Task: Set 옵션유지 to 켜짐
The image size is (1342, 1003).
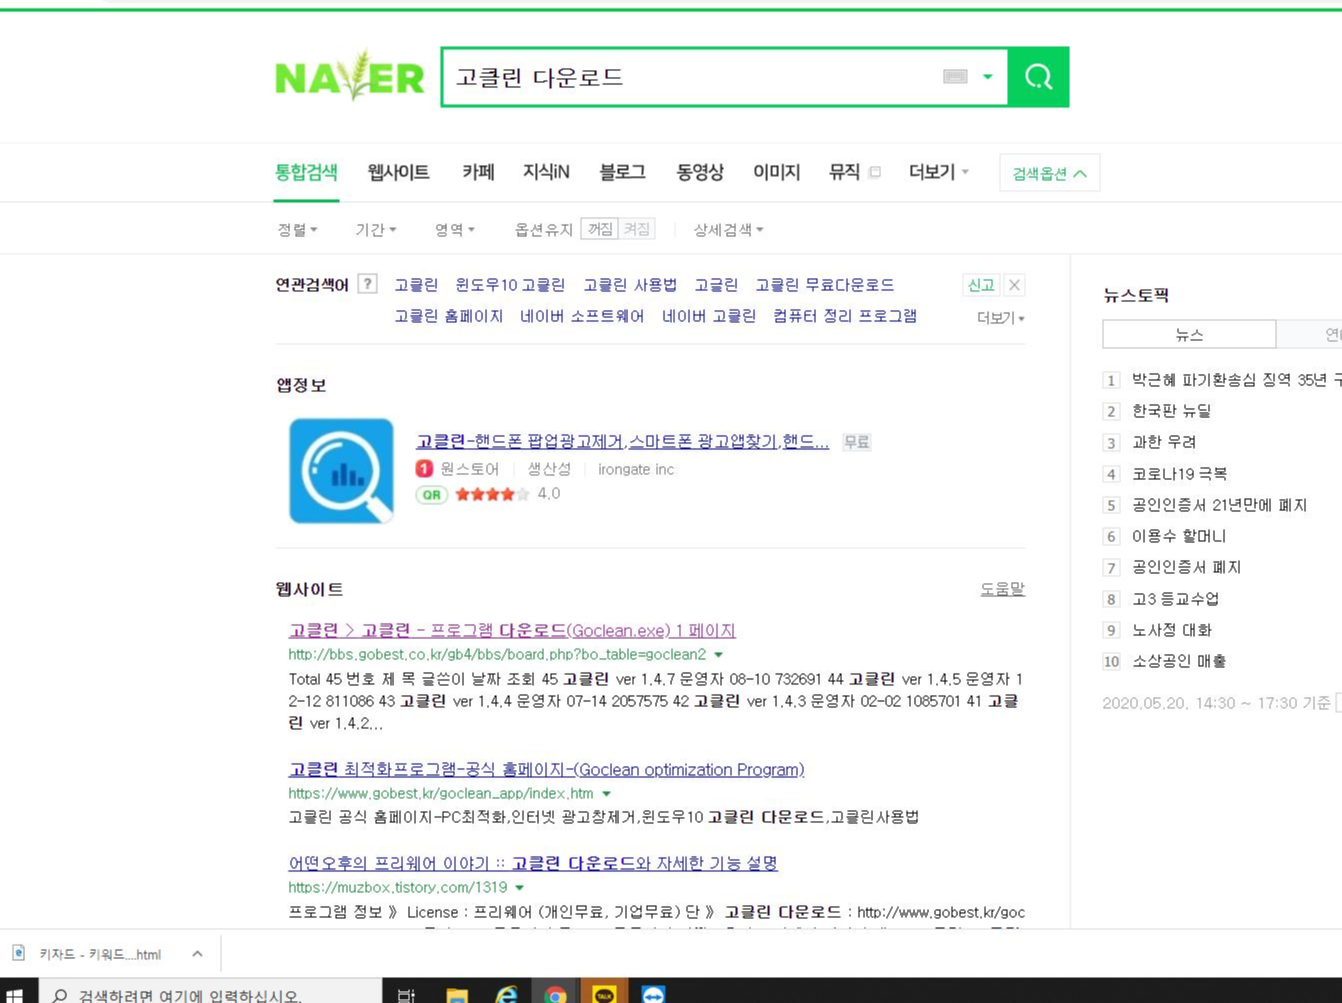Action: coord(636,229)
